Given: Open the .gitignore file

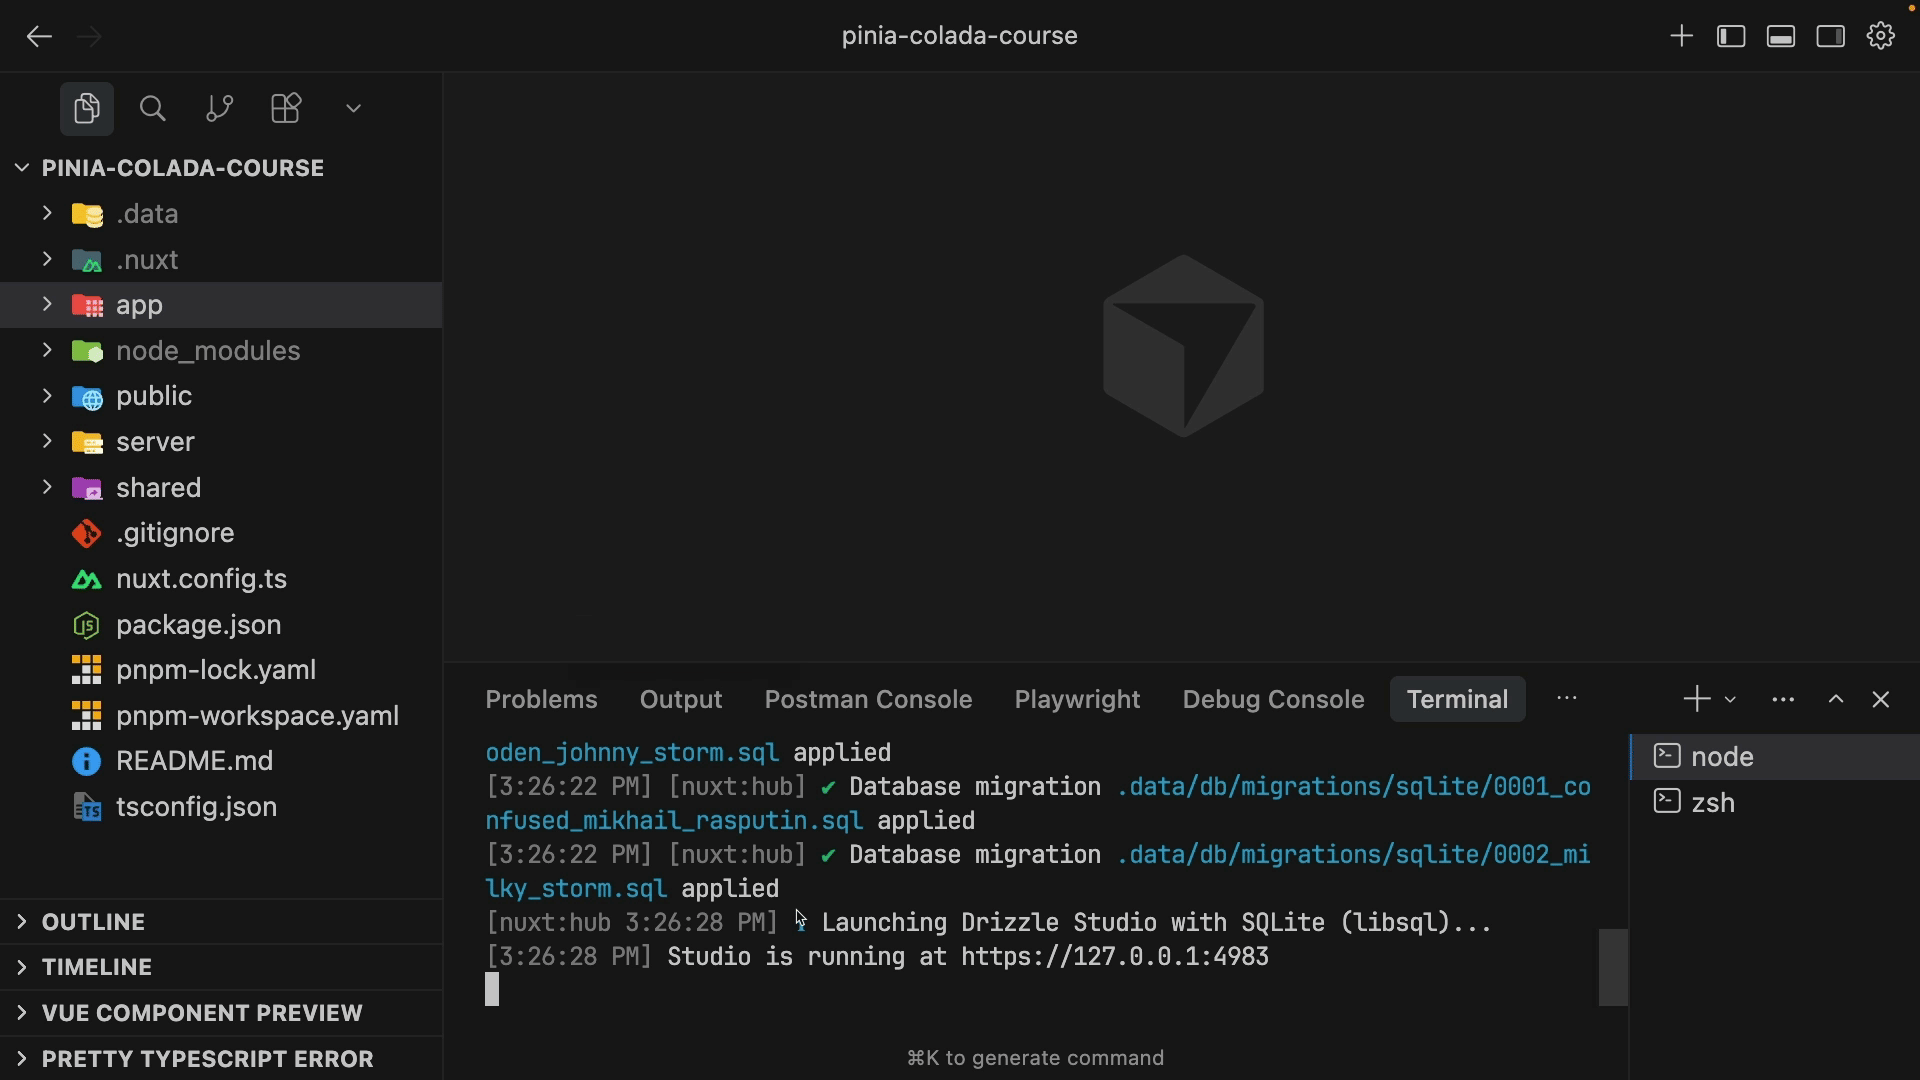Looking at the screenshot, I should 221,533.
